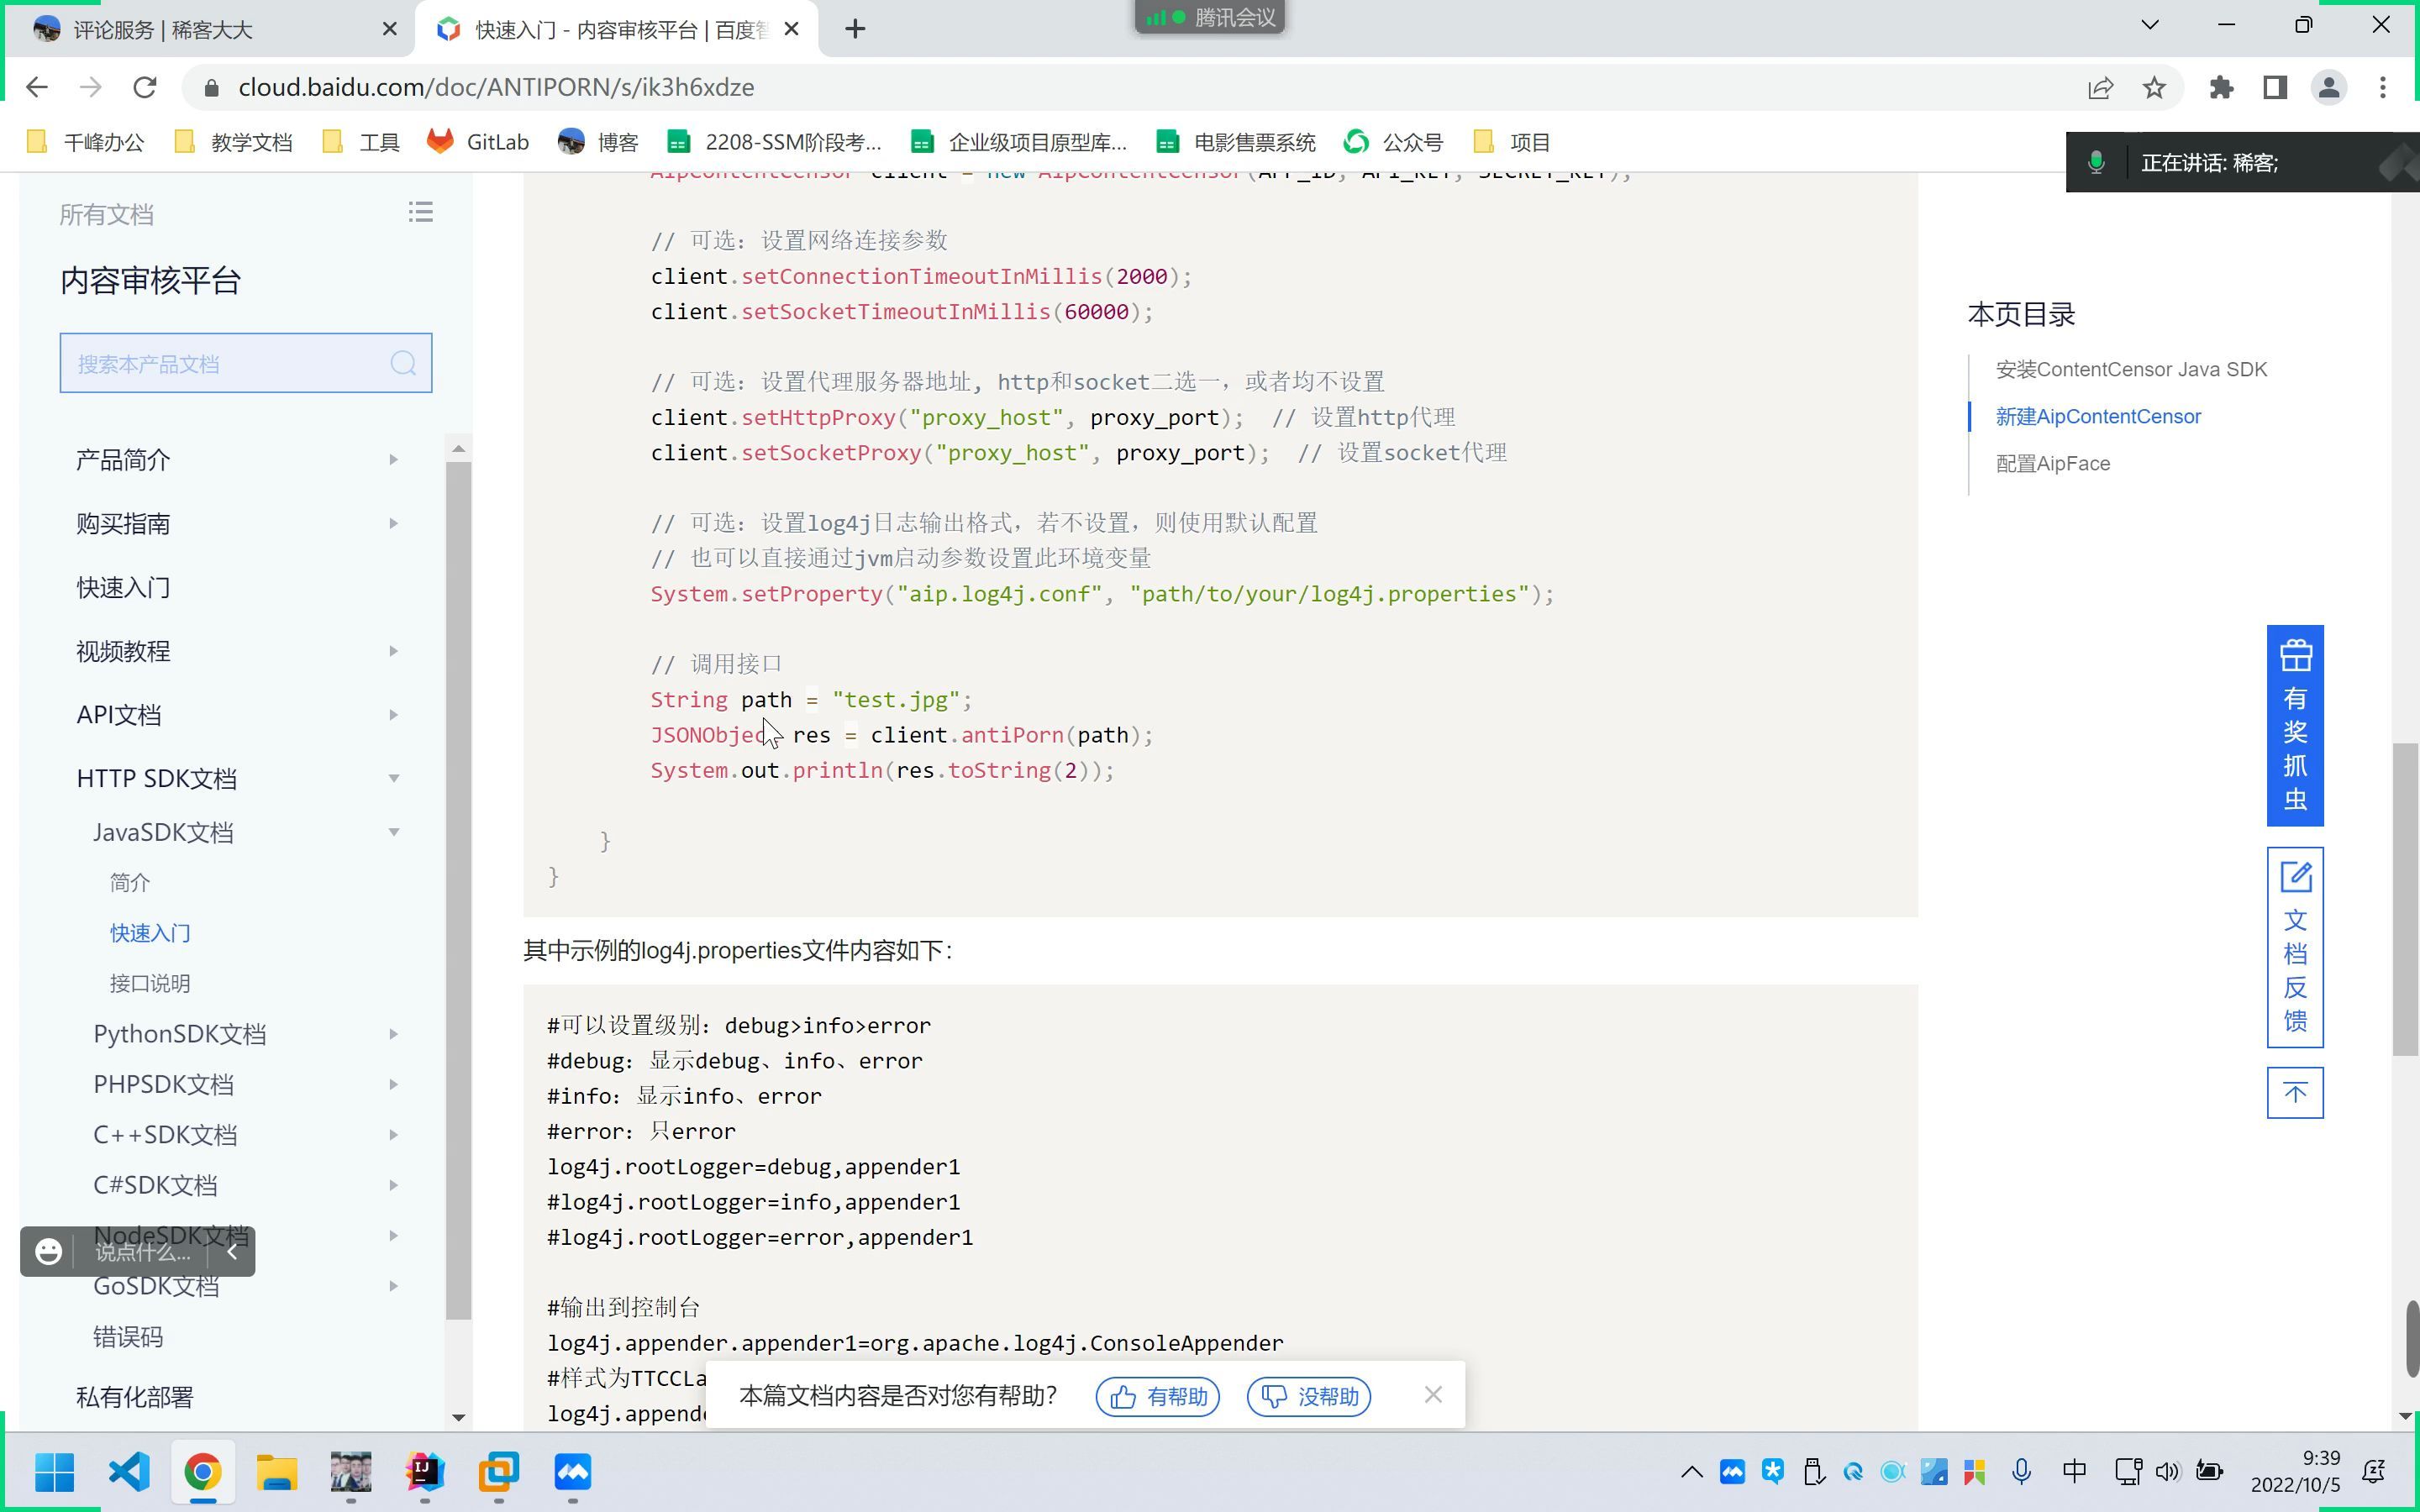The image size is (2420, 1512).
Task: Open 文档反馈 feedback button
Action: coord(2295,947)
